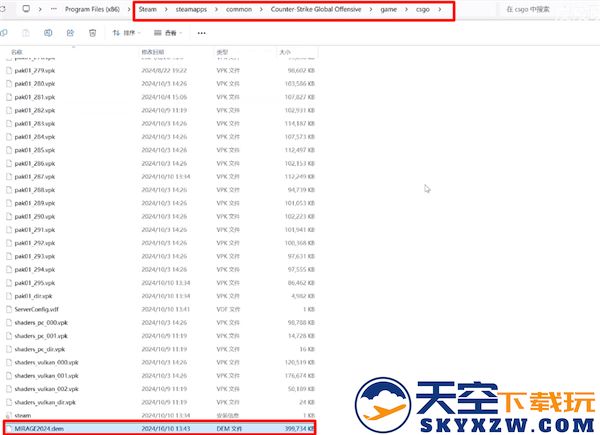Expand chevron after Counter-Strike Global Offensive
The height and width of the screenshot is (435, 600).
(x=371, y=9)
